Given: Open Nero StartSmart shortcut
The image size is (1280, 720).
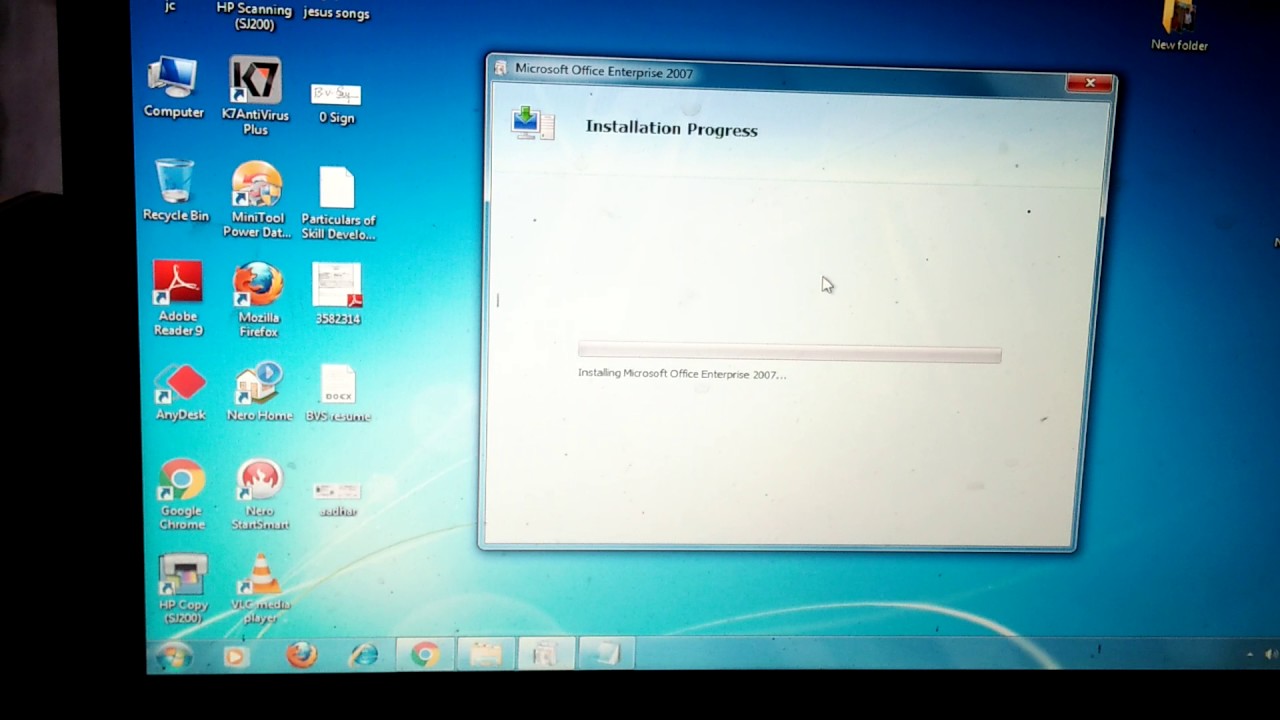Looking at the screenshot, I should point(259,494).
